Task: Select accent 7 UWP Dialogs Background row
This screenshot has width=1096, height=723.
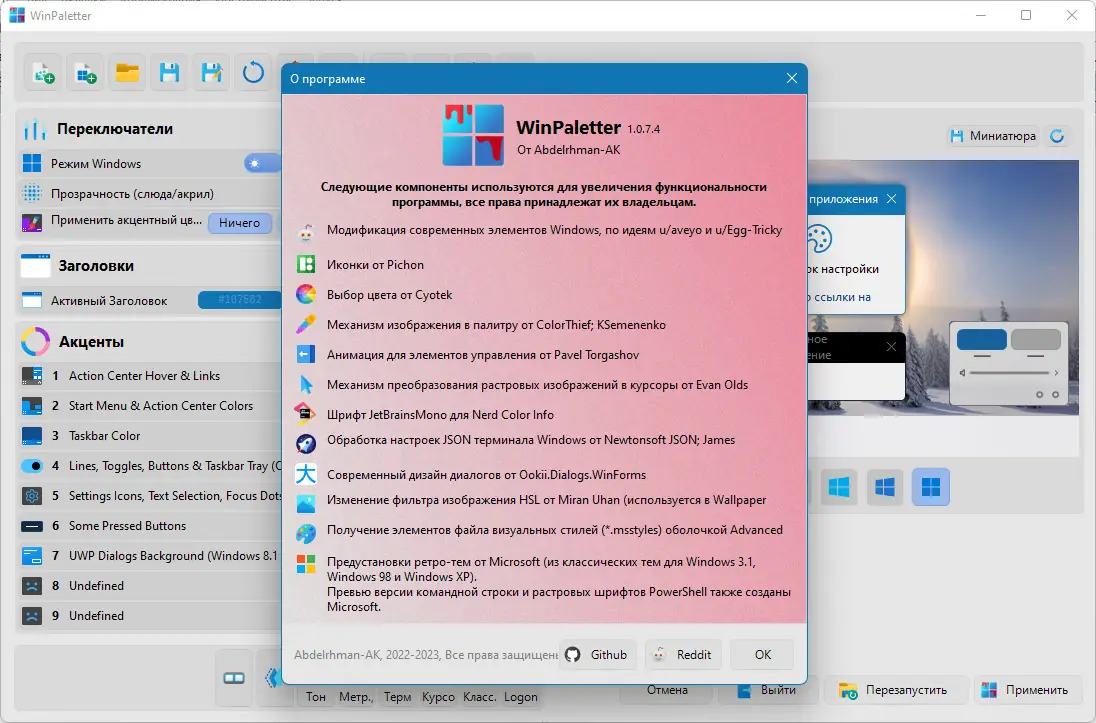Action: (x=150, y=556)
